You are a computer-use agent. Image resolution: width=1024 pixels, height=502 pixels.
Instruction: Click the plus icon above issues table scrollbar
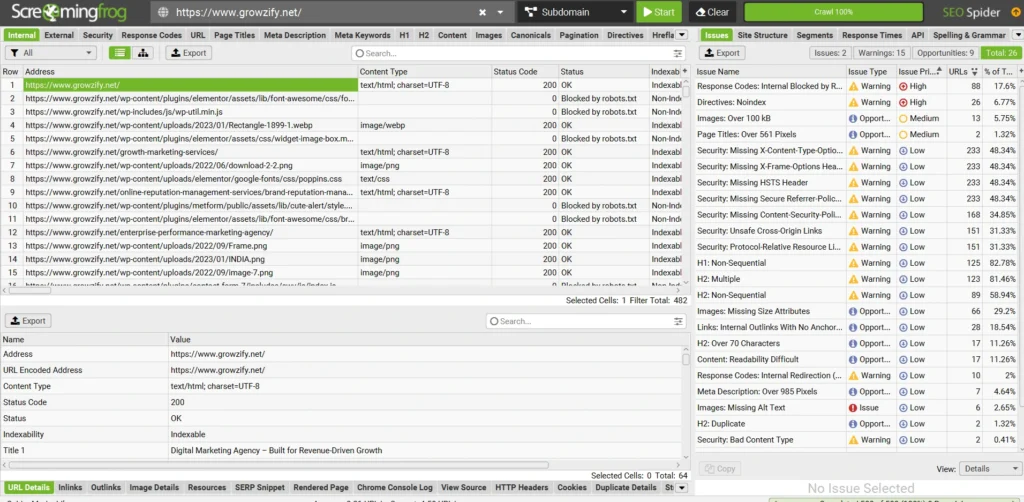coord(1020,71)
